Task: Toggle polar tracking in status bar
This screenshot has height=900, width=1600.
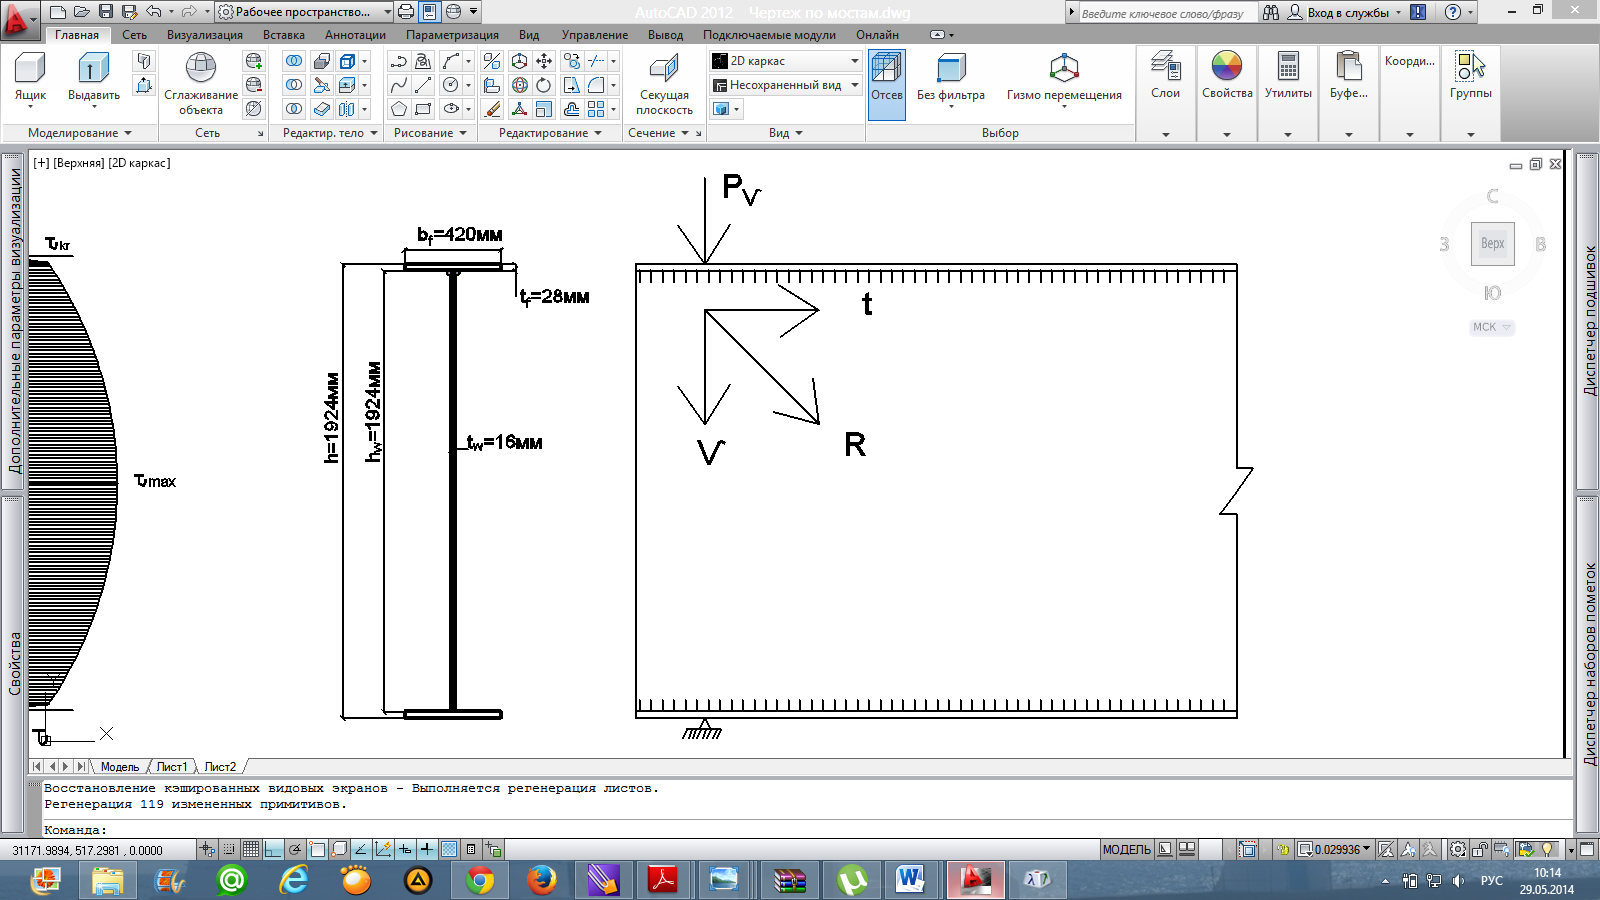Action: pos(295,849)
